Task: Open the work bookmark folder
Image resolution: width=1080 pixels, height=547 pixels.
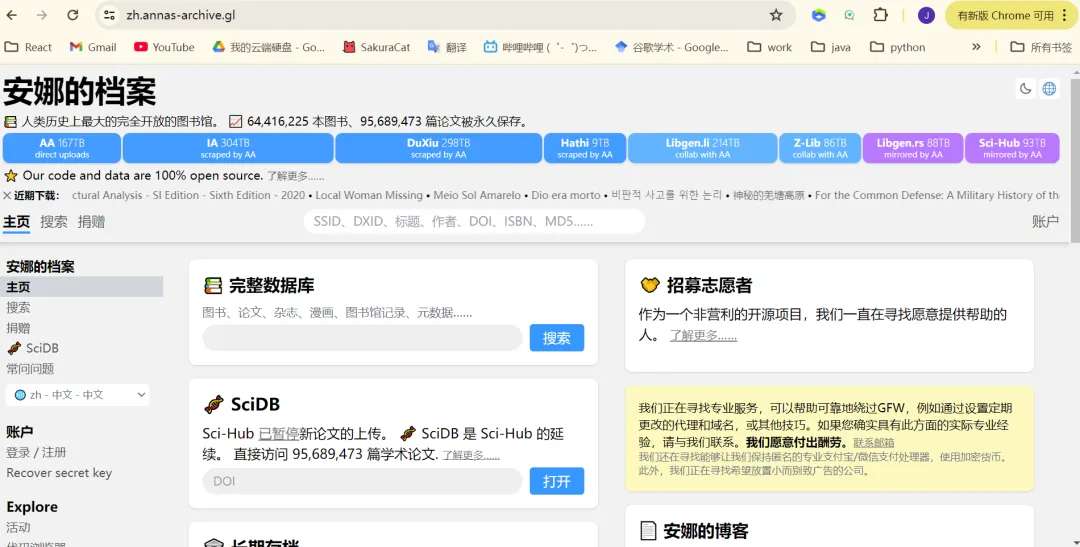Action: 770,47
